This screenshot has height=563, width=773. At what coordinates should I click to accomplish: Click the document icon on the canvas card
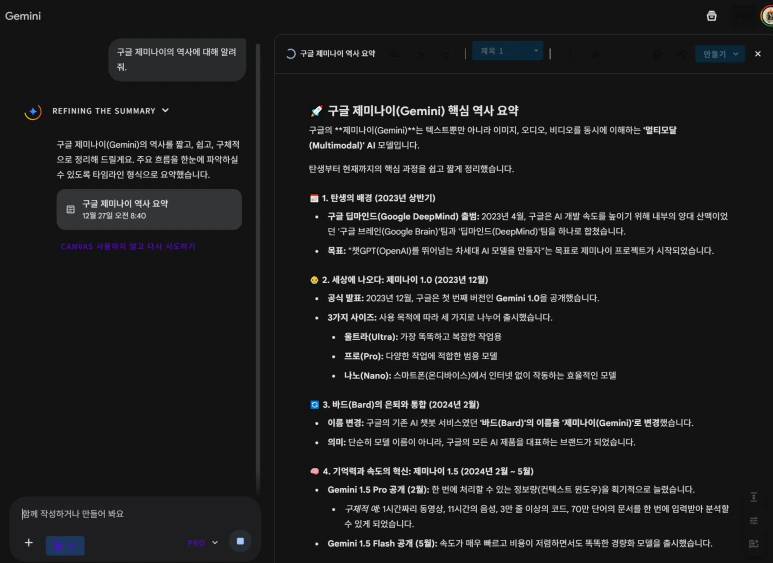(70, 210)
